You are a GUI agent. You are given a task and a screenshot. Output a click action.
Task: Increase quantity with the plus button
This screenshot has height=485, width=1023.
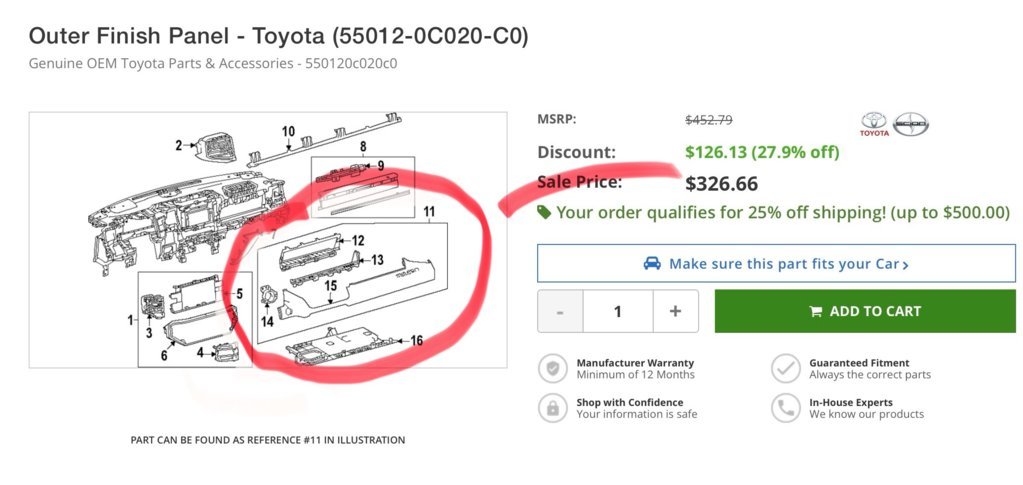pyautogui.click(x=675, y=311)
